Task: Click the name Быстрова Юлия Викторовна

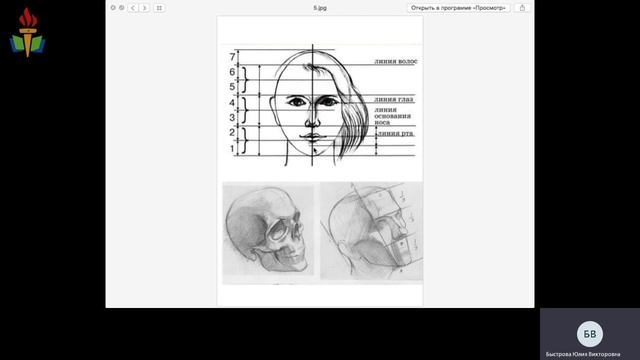Action: pos(583,354)
